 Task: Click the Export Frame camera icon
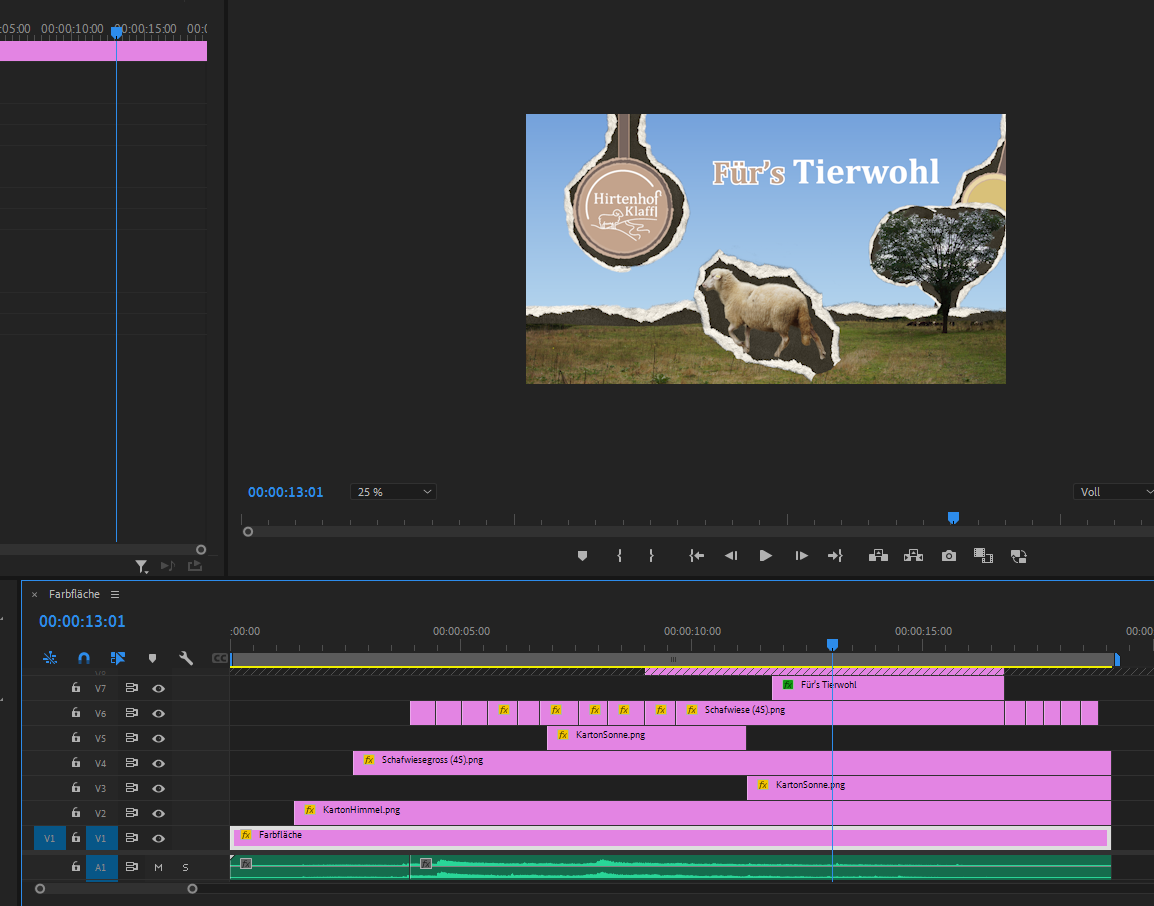click(949, 556)
